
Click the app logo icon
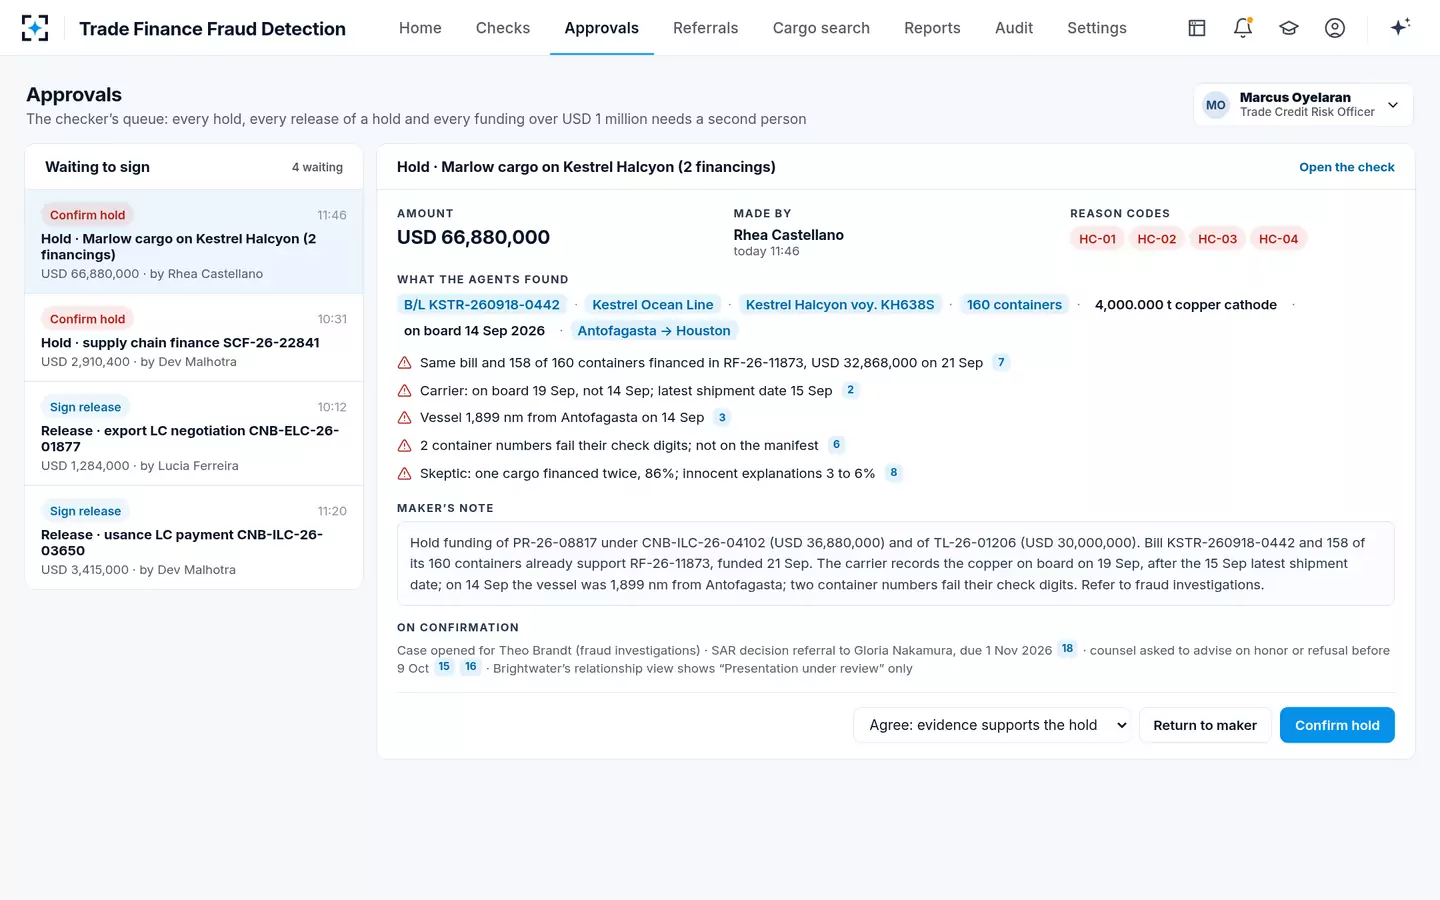point(35,28)
